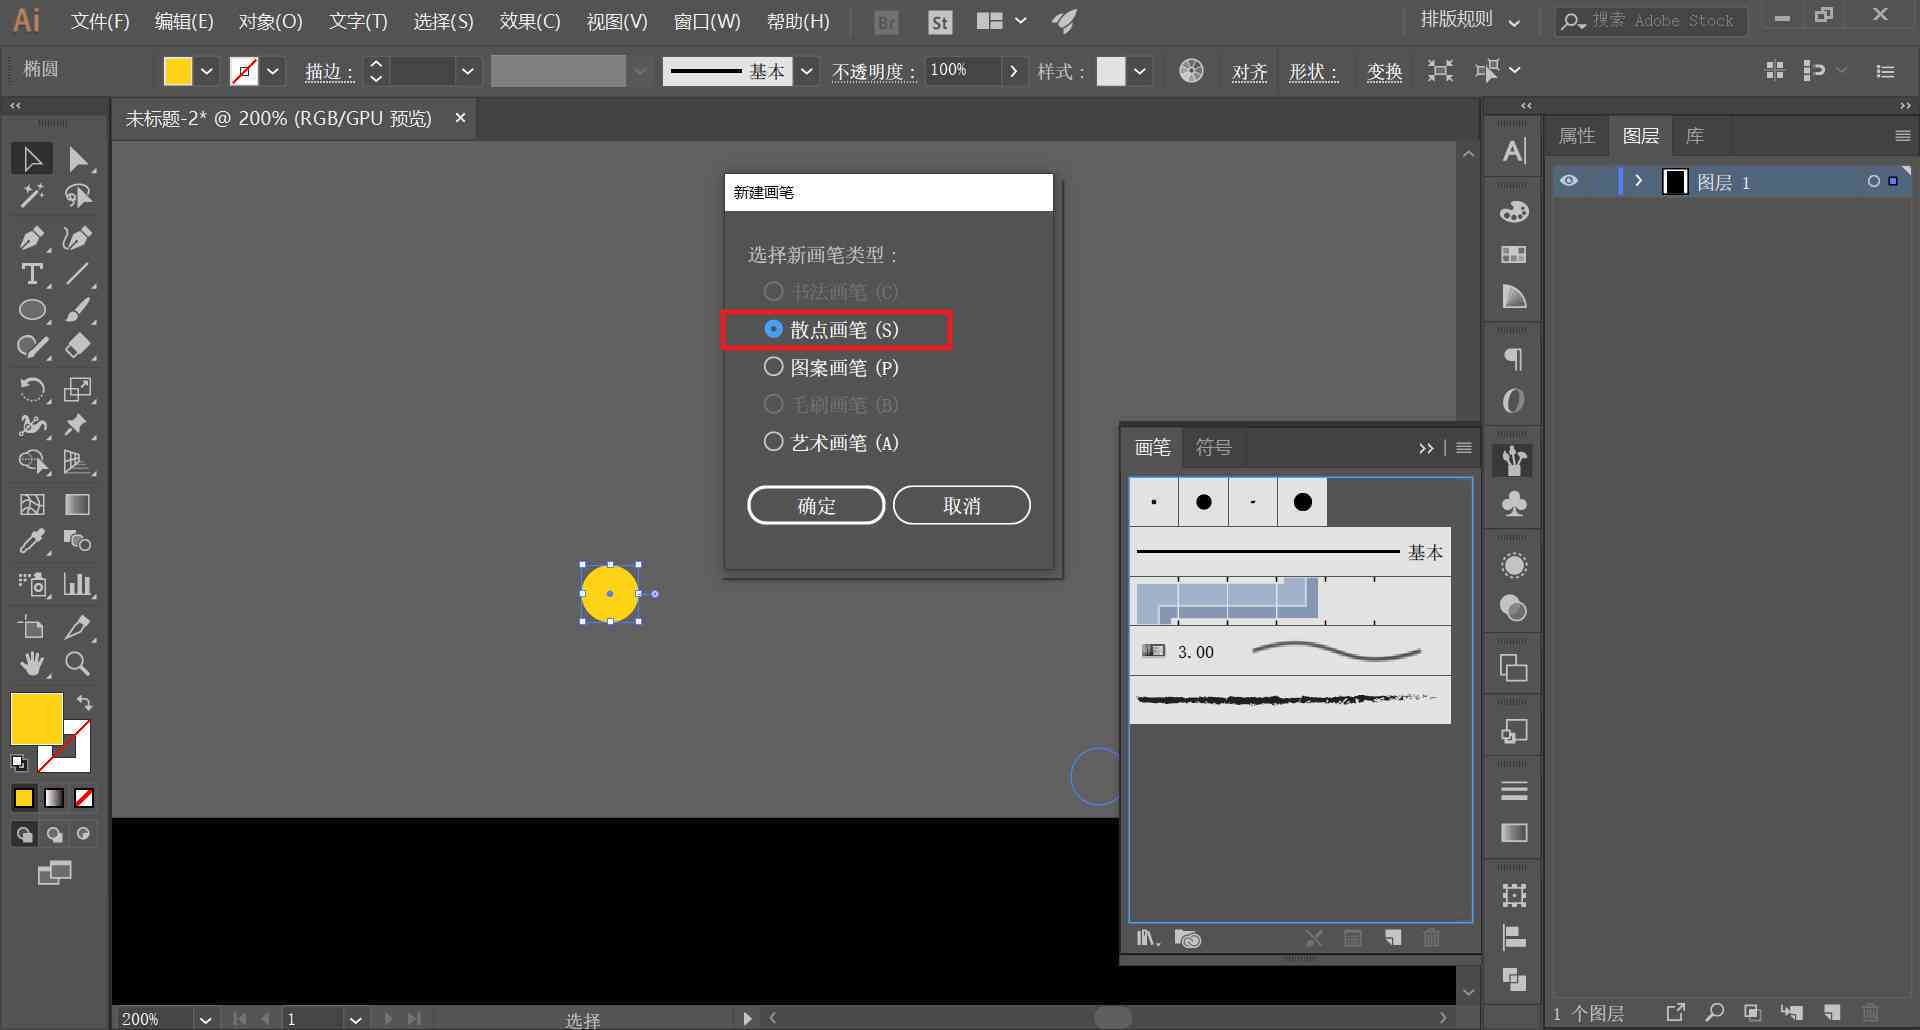The image size is (1920, 1030).
Task: Create new layer in Layers panel
Action: tap(1832, 1012)
